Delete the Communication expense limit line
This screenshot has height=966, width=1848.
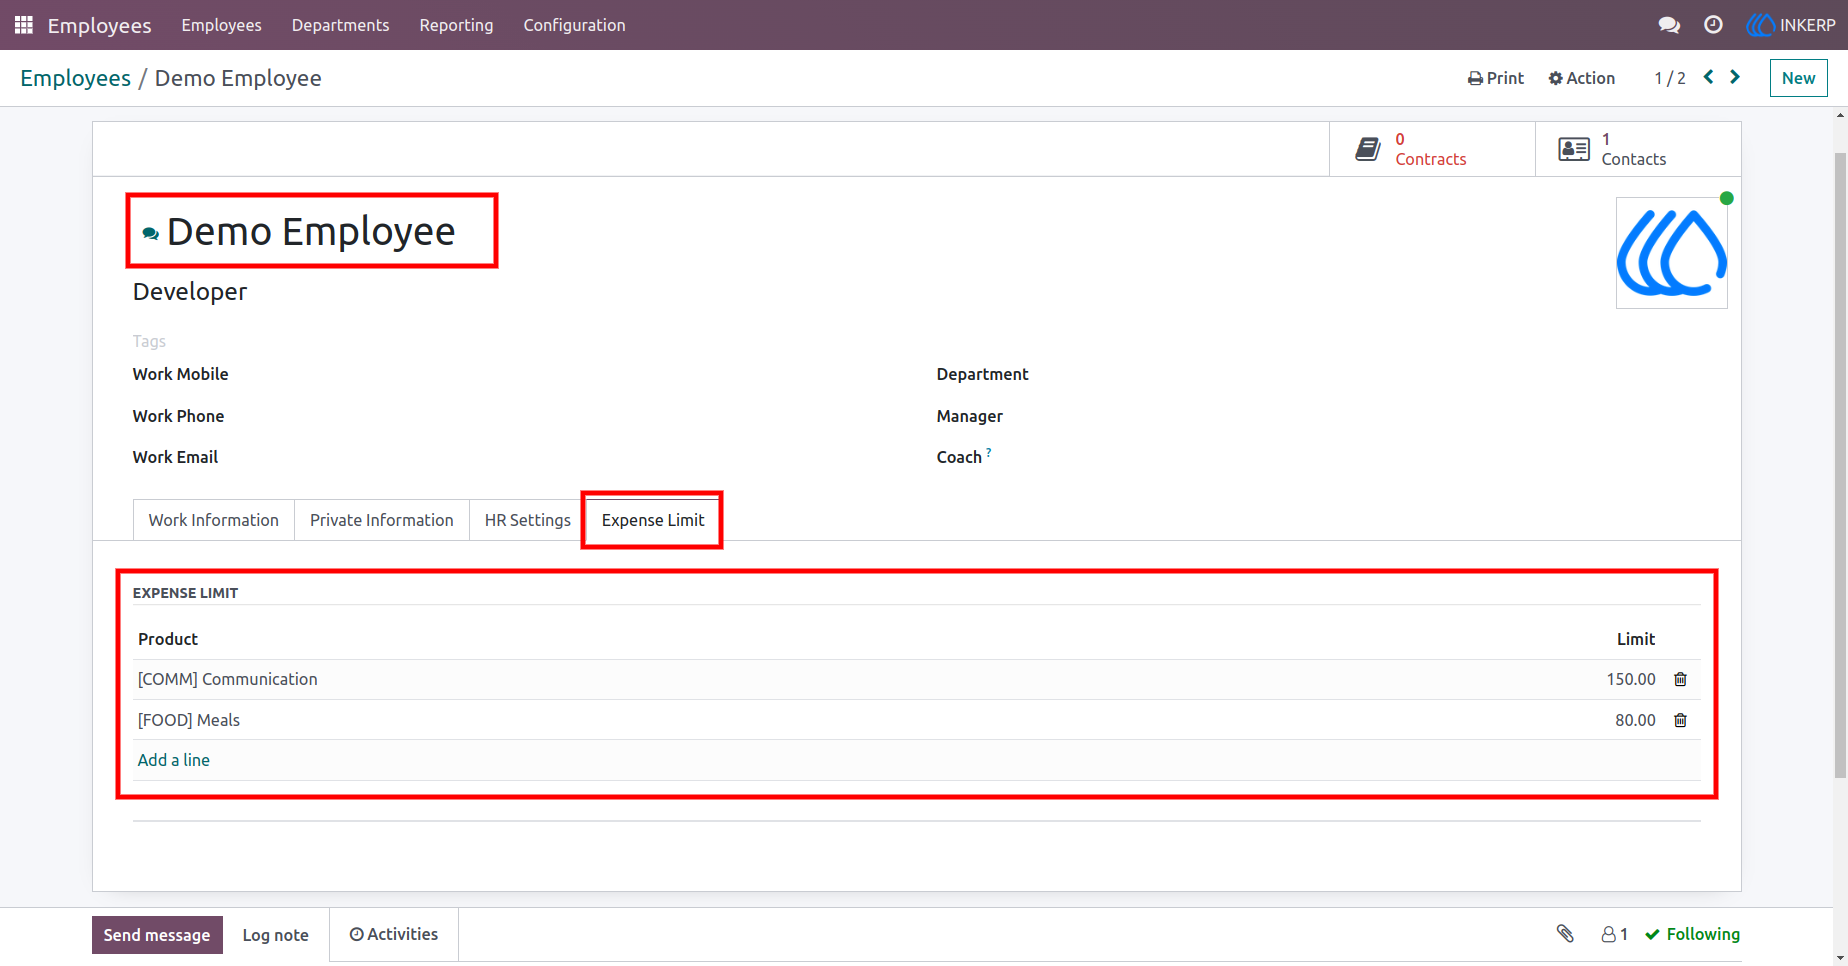pos(1681,679)
